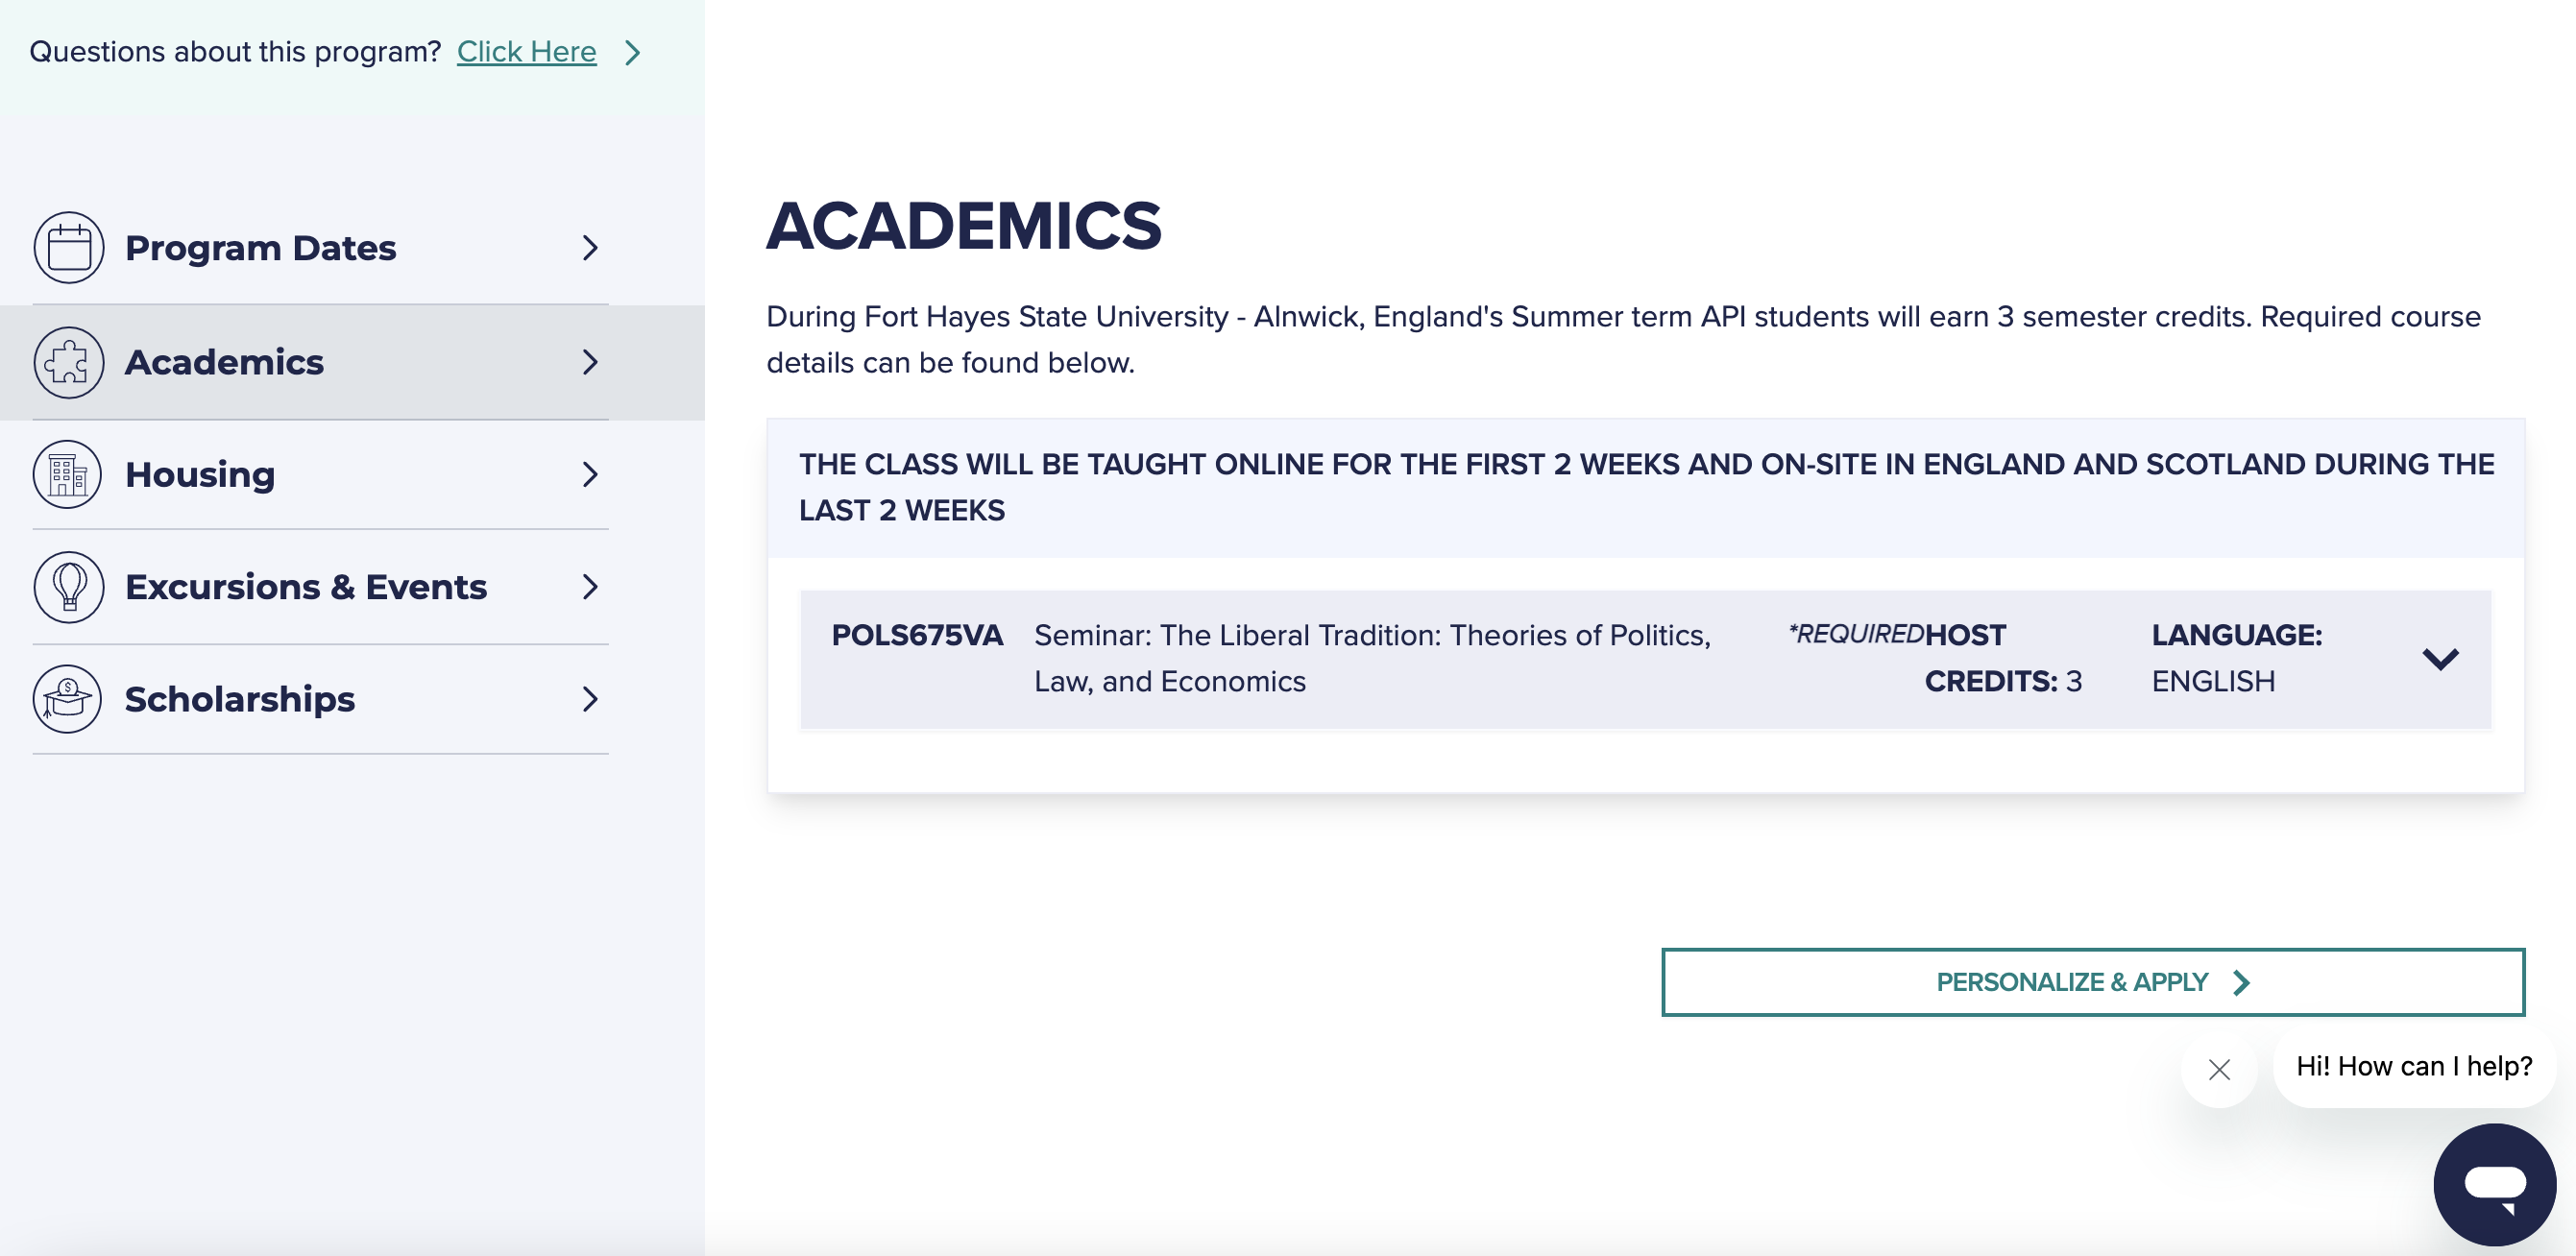Screen dimensions: 2576x1256
Task: Click the close X button on chat popup
Action: (x=2220, y=1069)
